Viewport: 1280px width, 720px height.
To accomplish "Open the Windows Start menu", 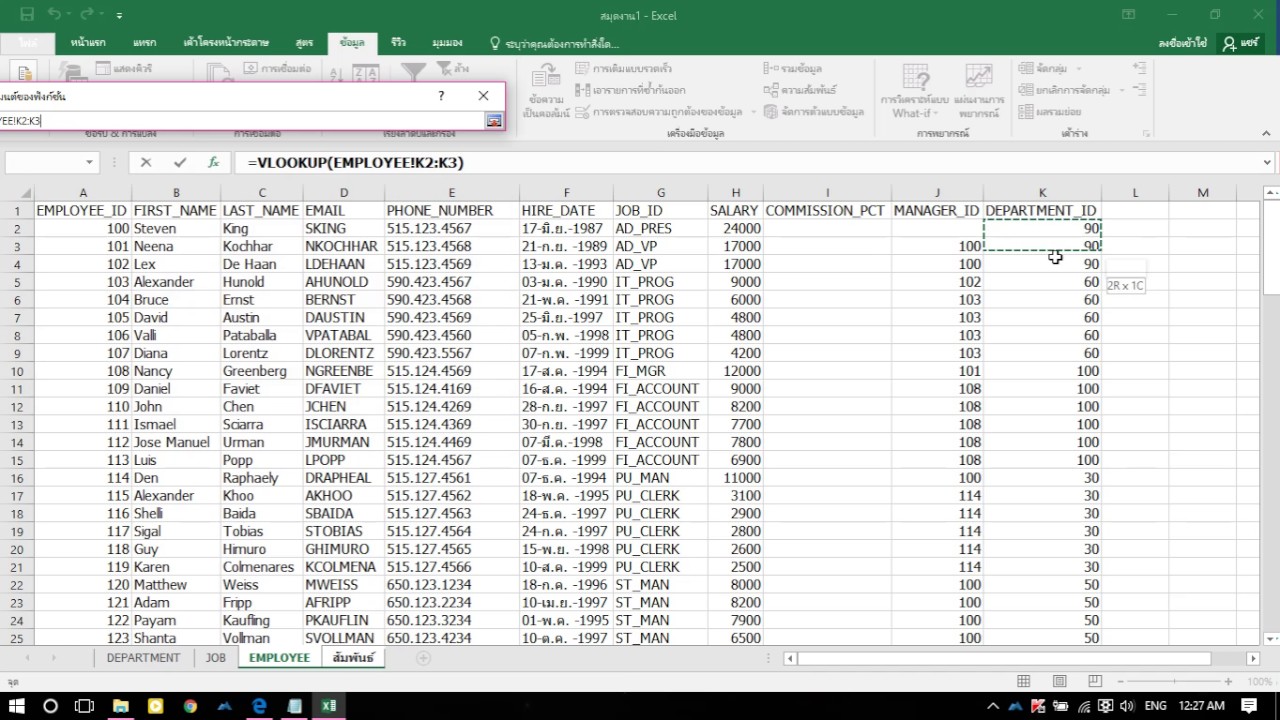I will tap(18, 706).
